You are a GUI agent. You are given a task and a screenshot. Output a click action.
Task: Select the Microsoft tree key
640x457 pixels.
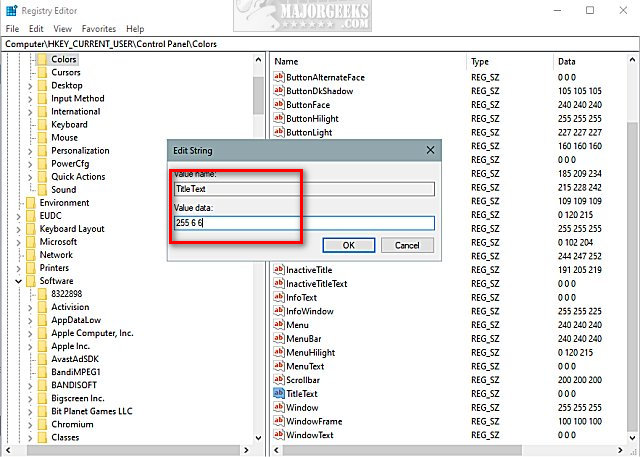[58, 242]
